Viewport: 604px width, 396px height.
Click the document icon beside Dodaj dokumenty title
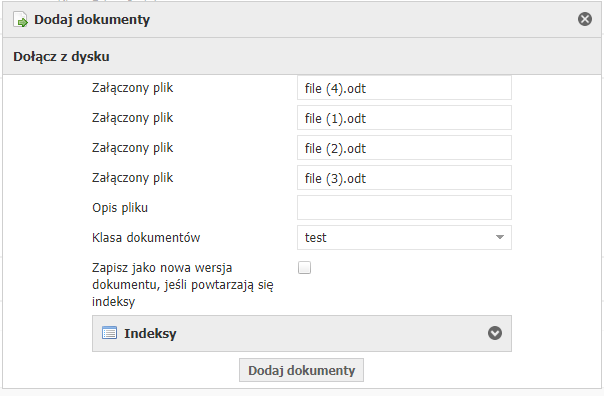20,19
